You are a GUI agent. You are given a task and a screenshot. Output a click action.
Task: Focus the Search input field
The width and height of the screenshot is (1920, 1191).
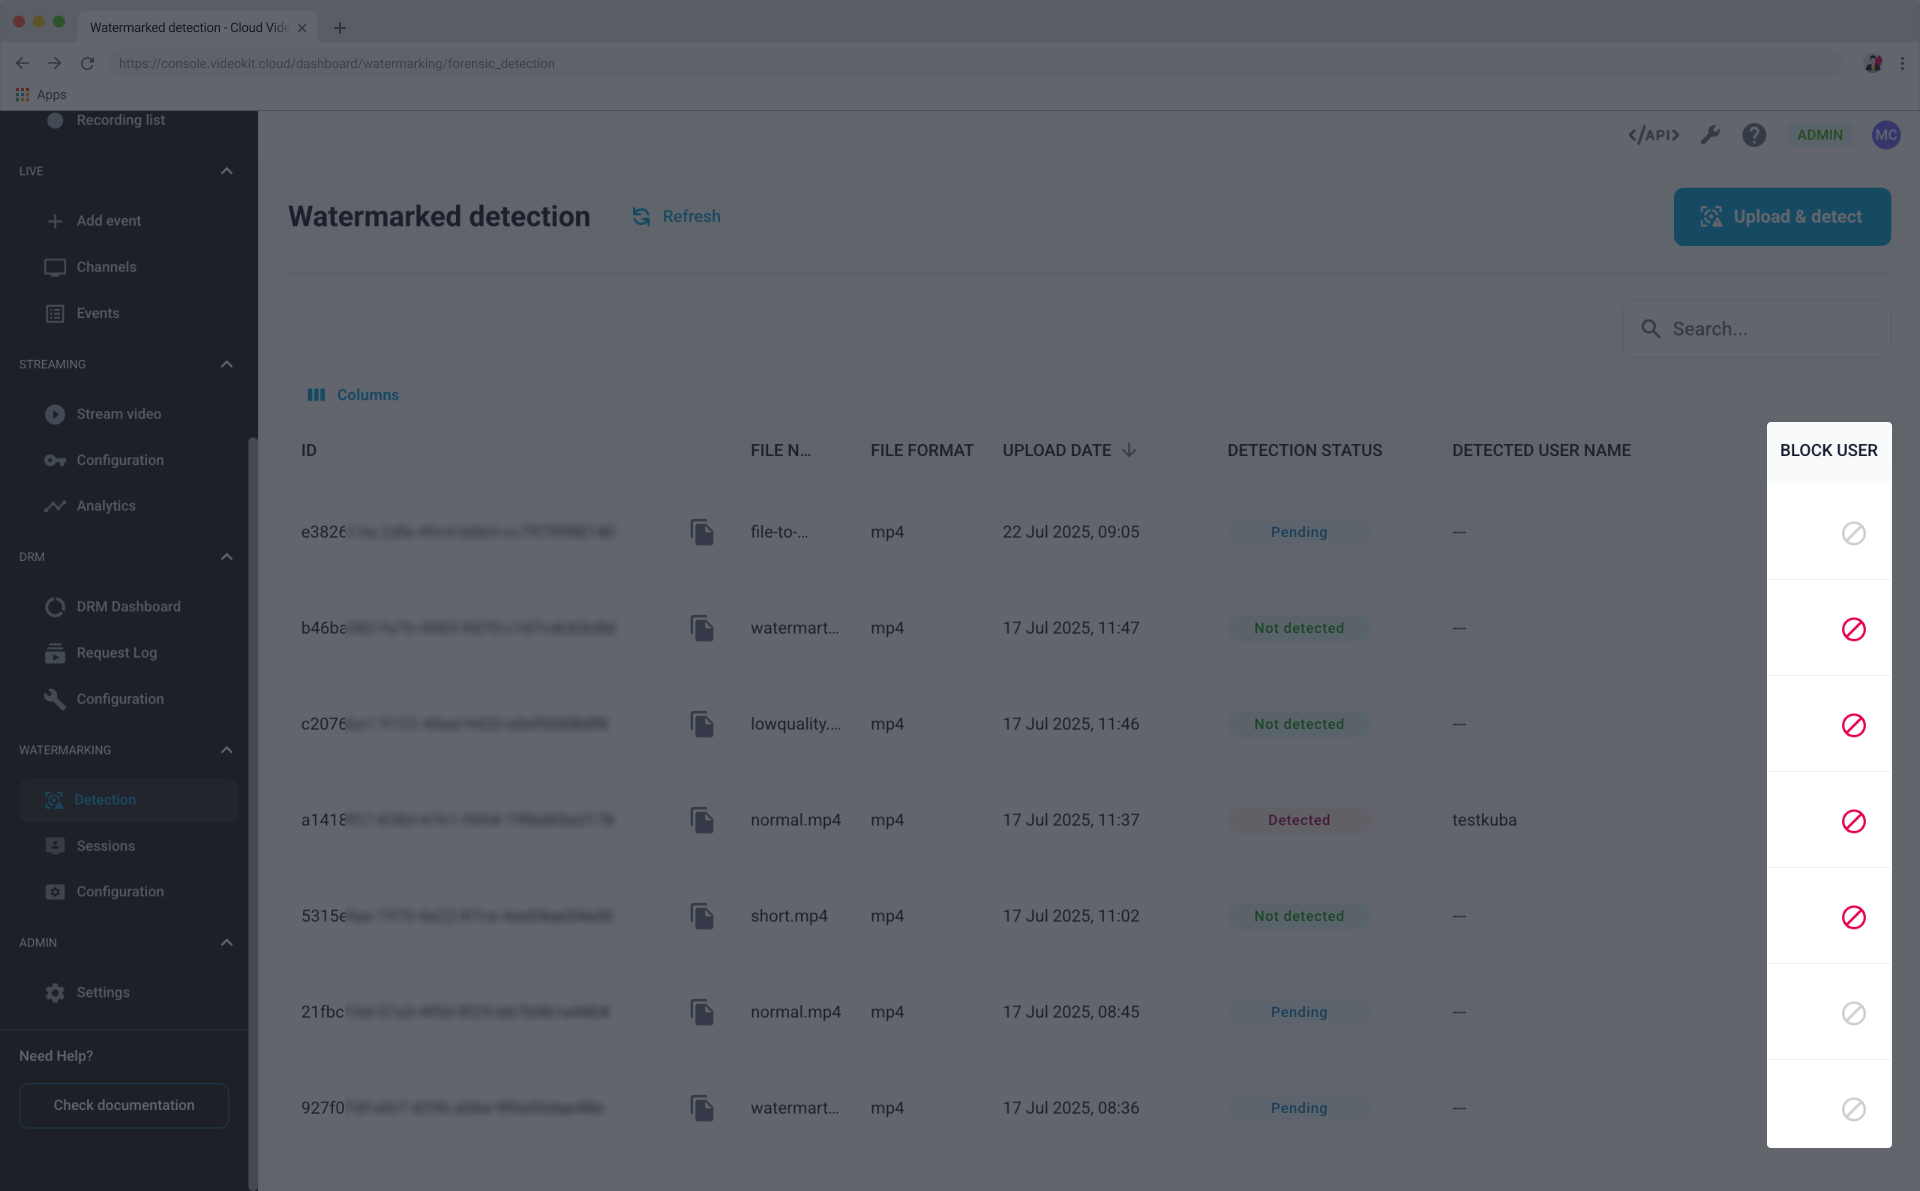coord(1756,329)
